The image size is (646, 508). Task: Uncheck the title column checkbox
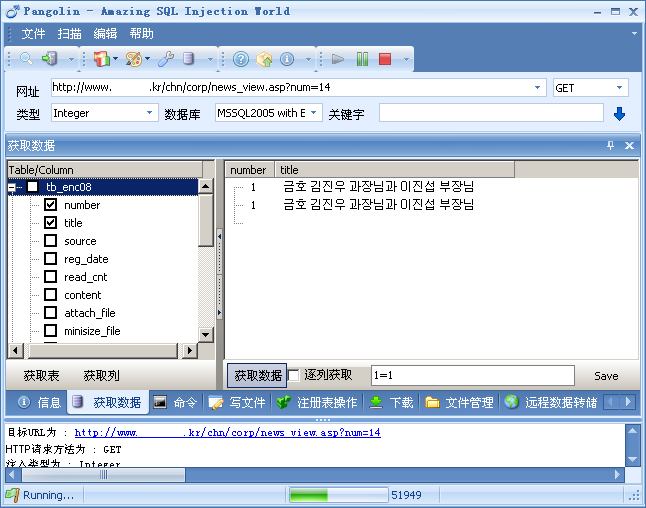click(x=51, y=222)
